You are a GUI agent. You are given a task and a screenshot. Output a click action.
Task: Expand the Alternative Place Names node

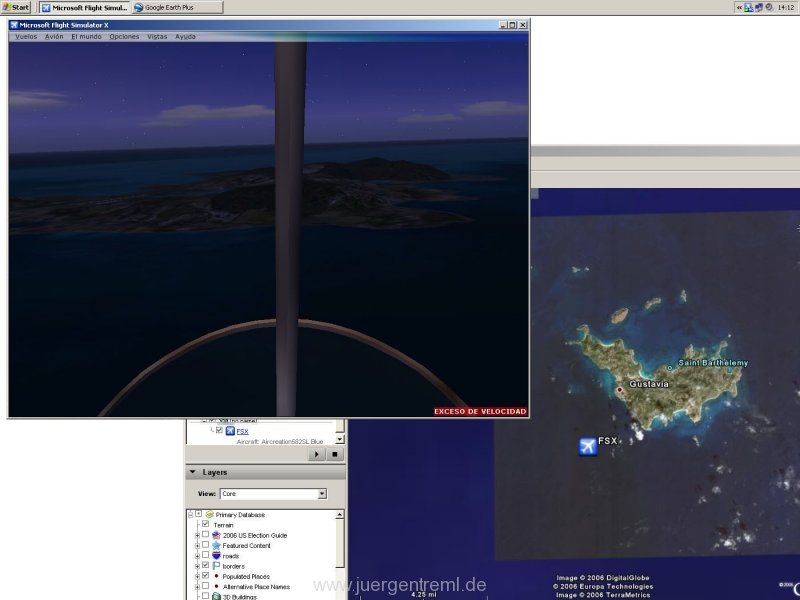[x=197, y=587]
